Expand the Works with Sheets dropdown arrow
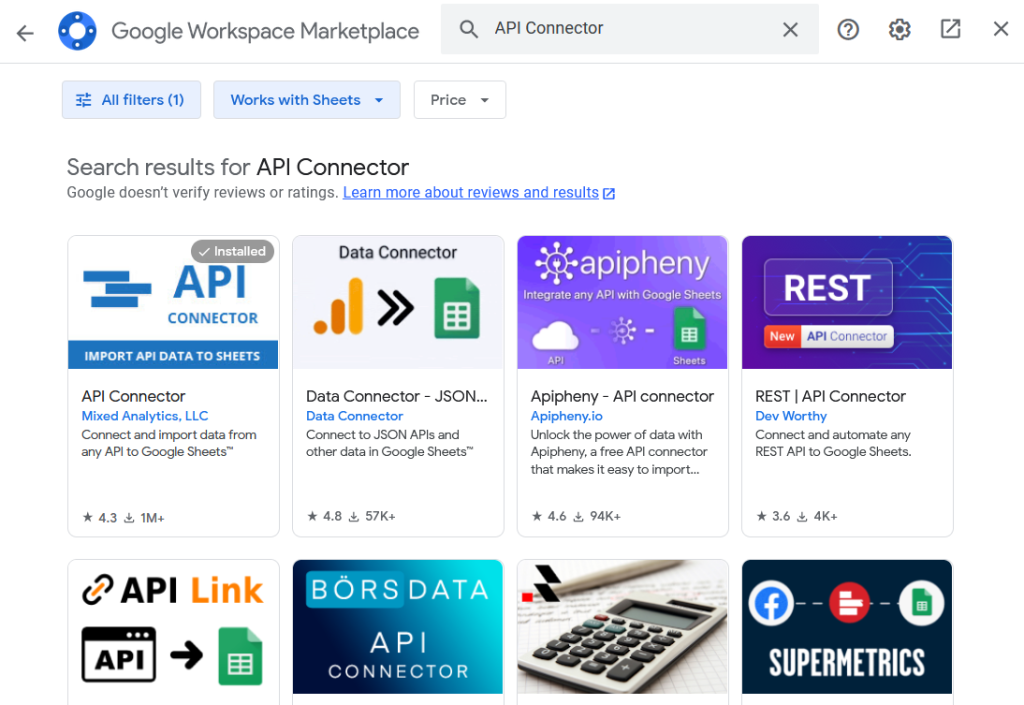The image size is (1024, 705). coord(379,100)
